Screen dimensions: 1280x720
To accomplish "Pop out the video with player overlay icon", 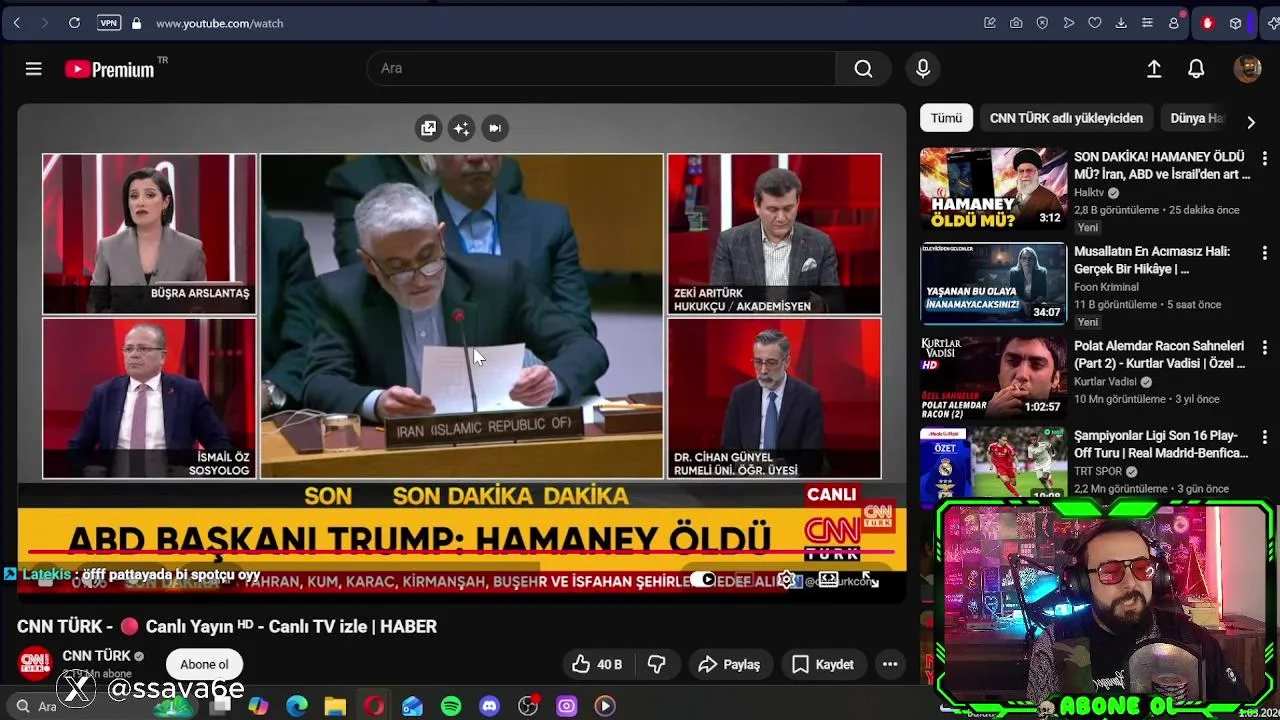I will [x=429, y=128].
